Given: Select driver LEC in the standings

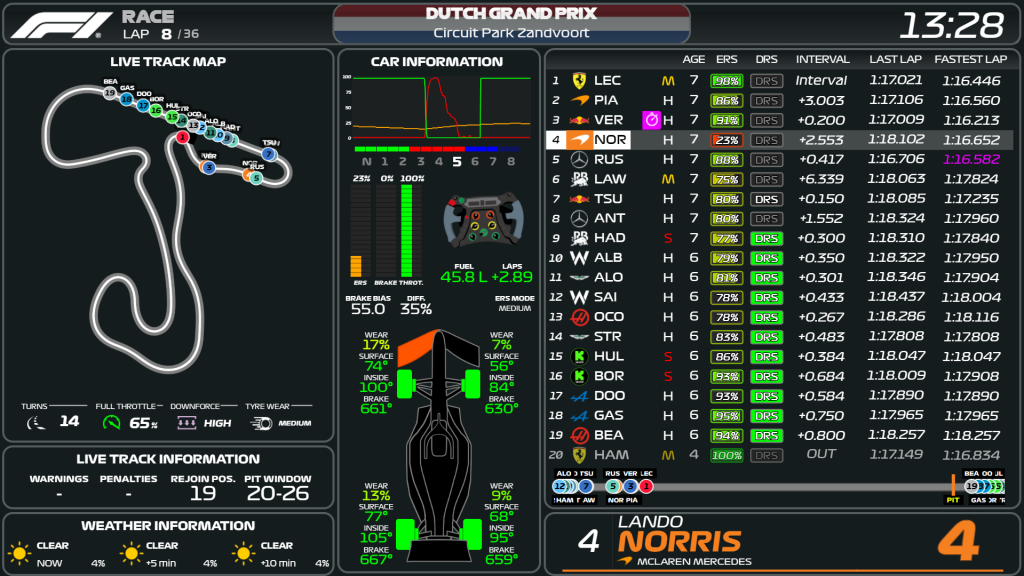Looking at the screenshot, I should pyautogui.click(x=779, y=80).
